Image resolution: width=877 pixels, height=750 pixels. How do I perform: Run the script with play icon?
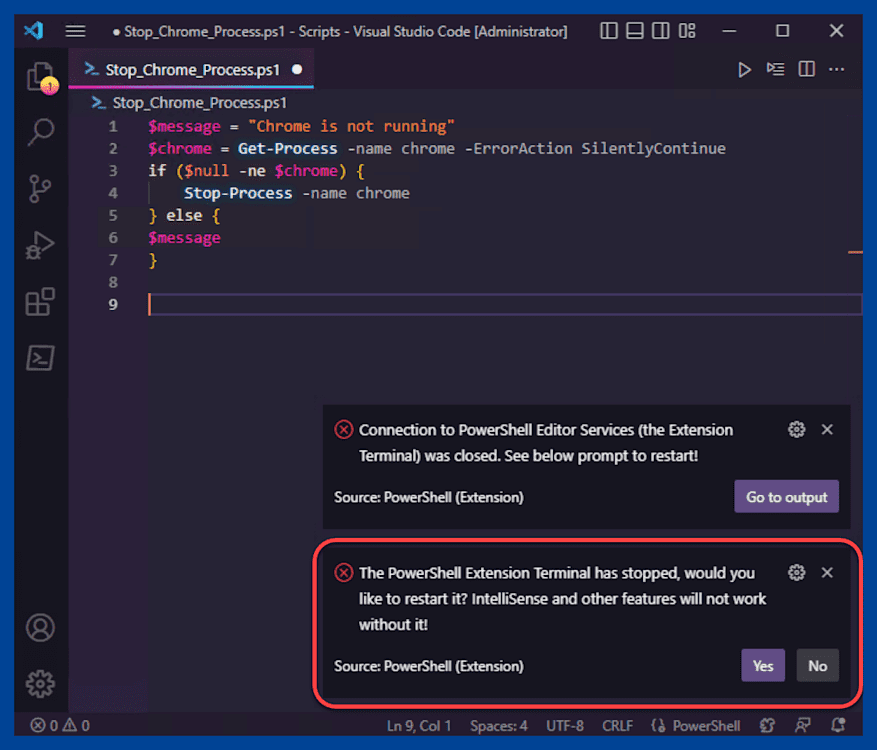pos(744,70)
